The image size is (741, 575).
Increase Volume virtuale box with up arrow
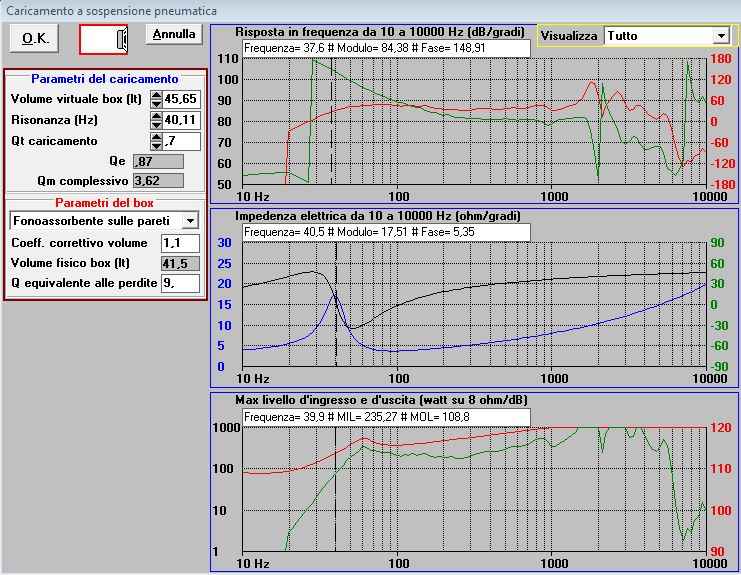pos(156,94)
